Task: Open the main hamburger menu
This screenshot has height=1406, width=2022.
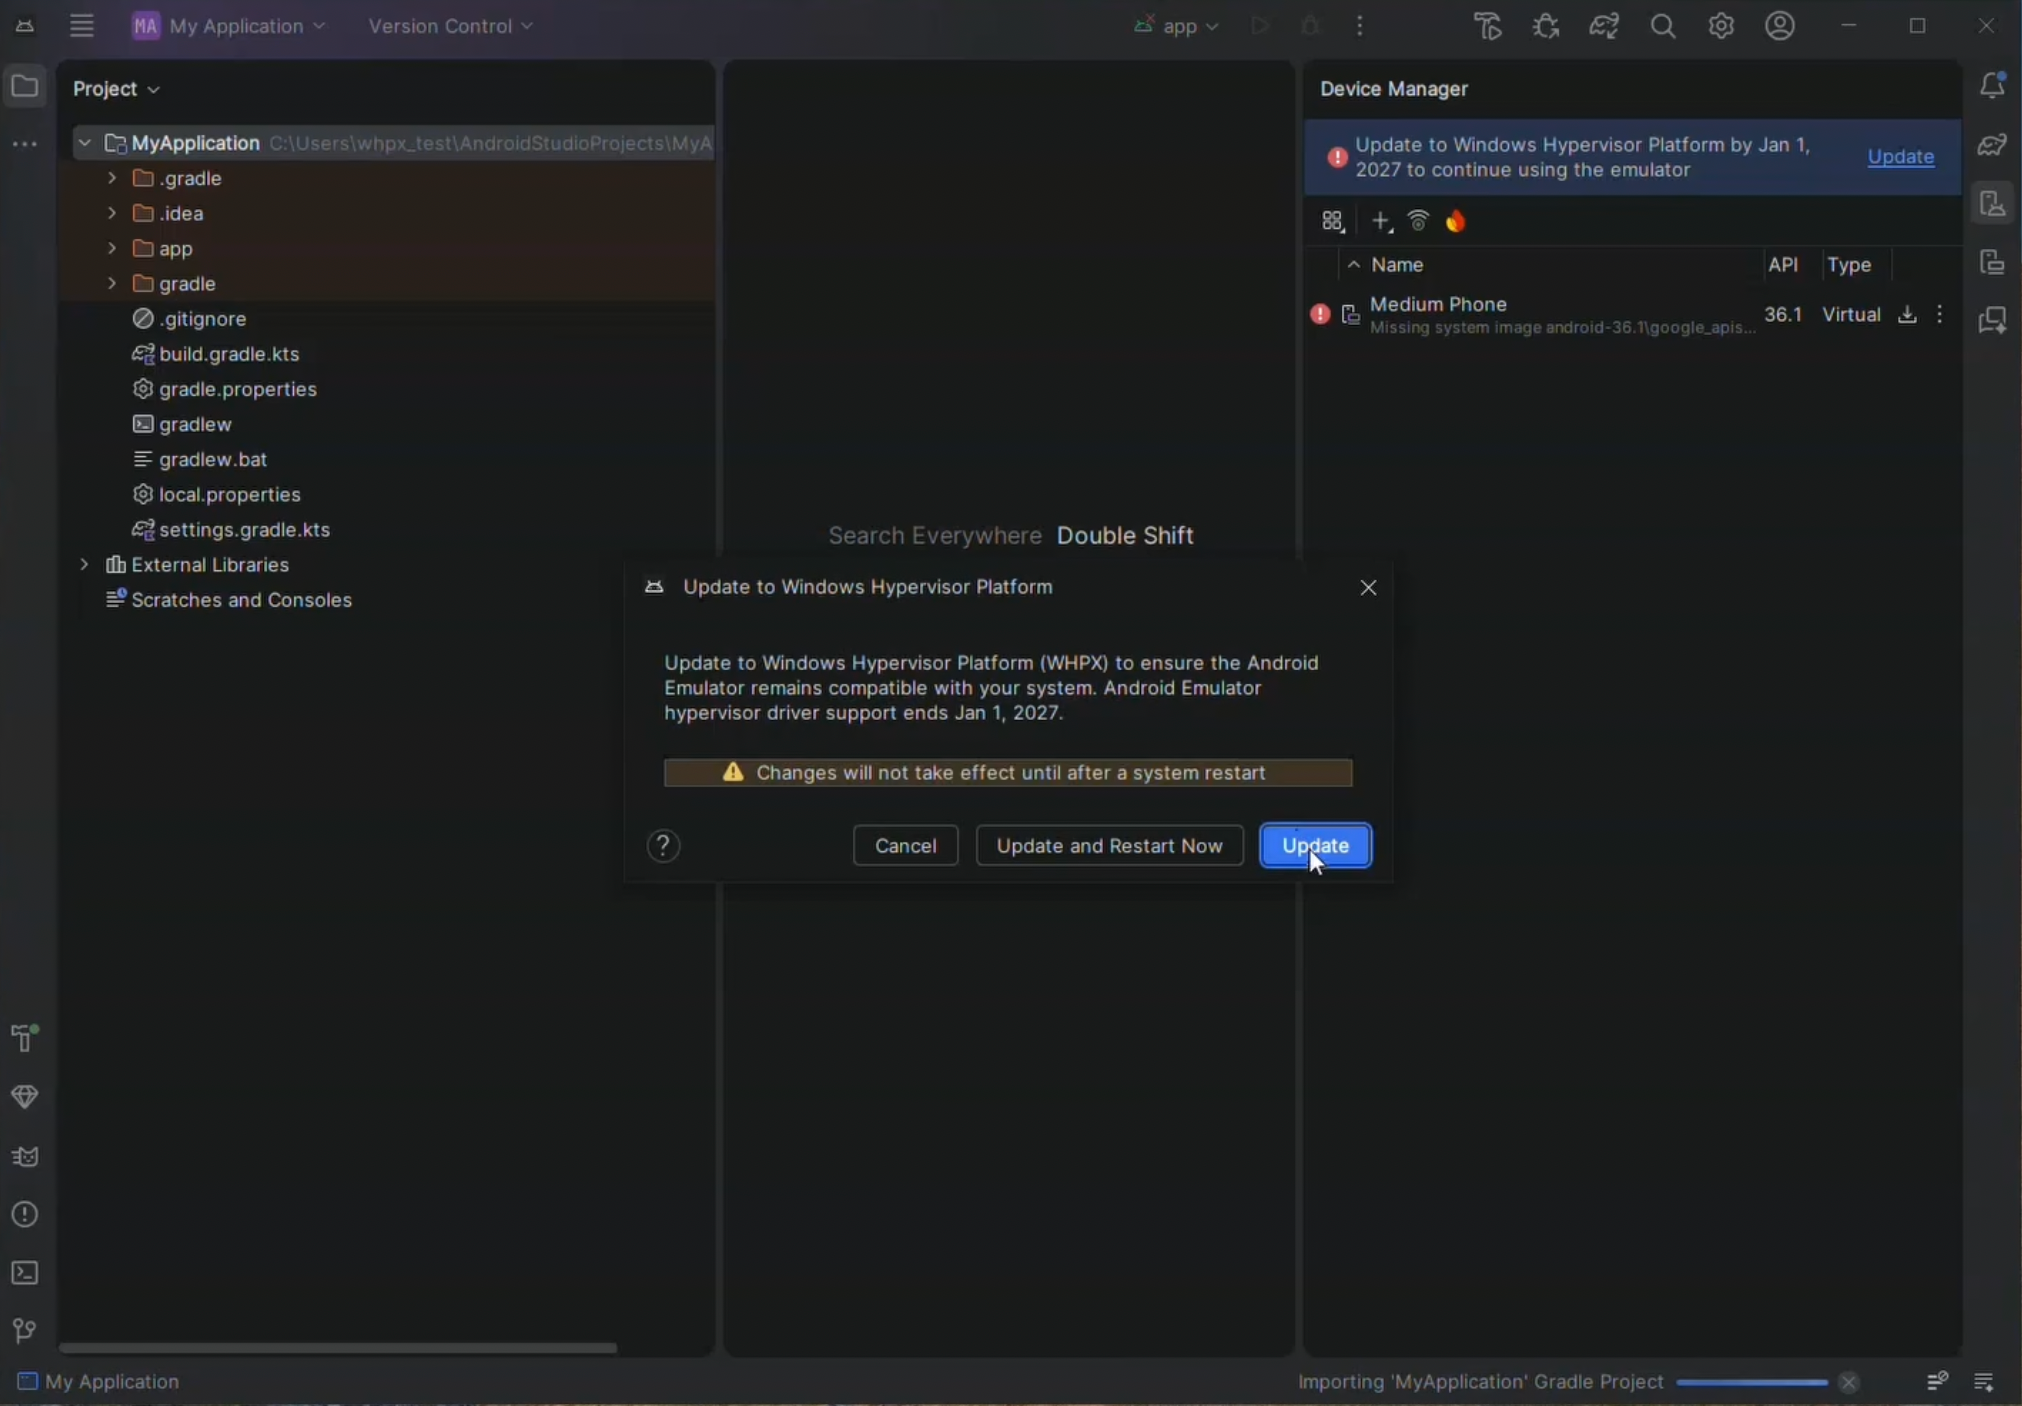Action: [81, 26]
